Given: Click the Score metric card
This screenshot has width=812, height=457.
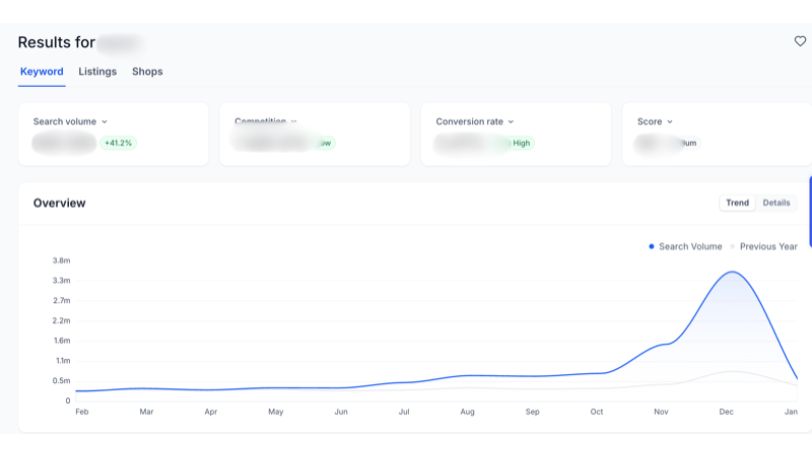Looking at the screenshot, I should pyautogui.click(x=715, y=133).
